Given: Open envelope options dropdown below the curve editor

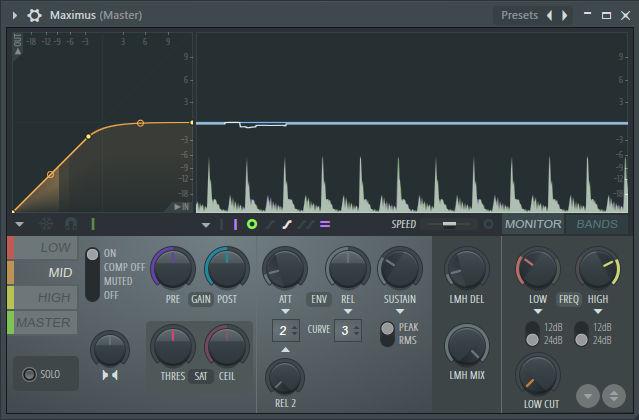Looking at the screenshot, I should (19, 224).
